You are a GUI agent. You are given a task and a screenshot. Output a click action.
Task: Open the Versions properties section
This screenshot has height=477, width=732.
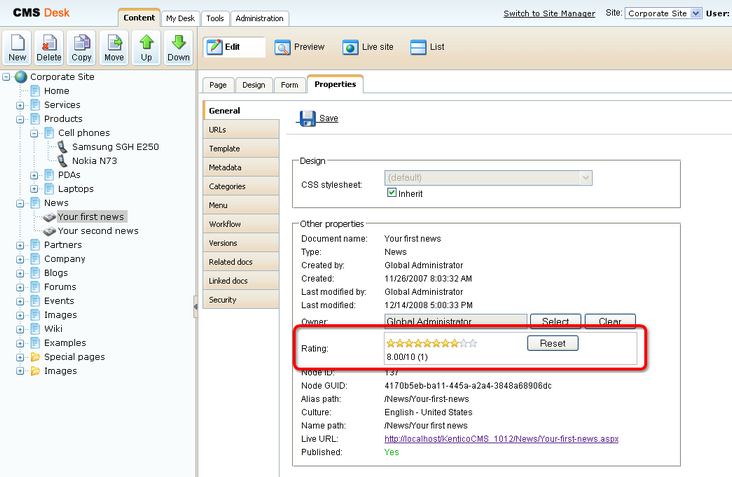click(241, 243)
